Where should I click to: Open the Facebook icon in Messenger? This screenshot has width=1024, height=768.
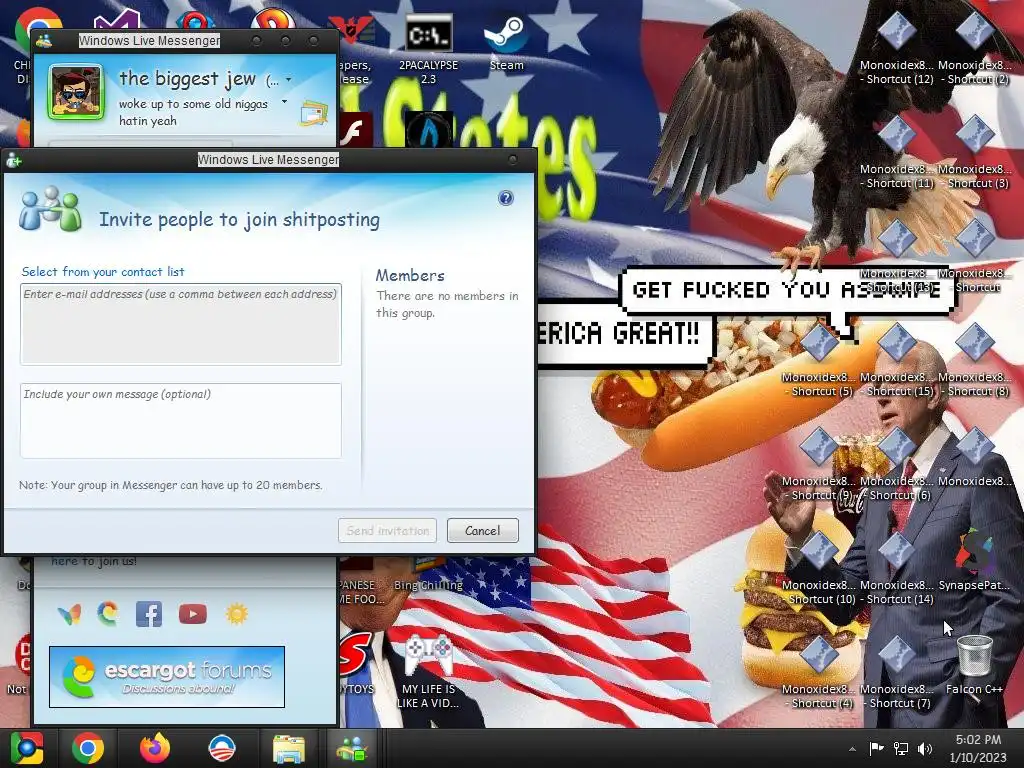tap(149, 615)
